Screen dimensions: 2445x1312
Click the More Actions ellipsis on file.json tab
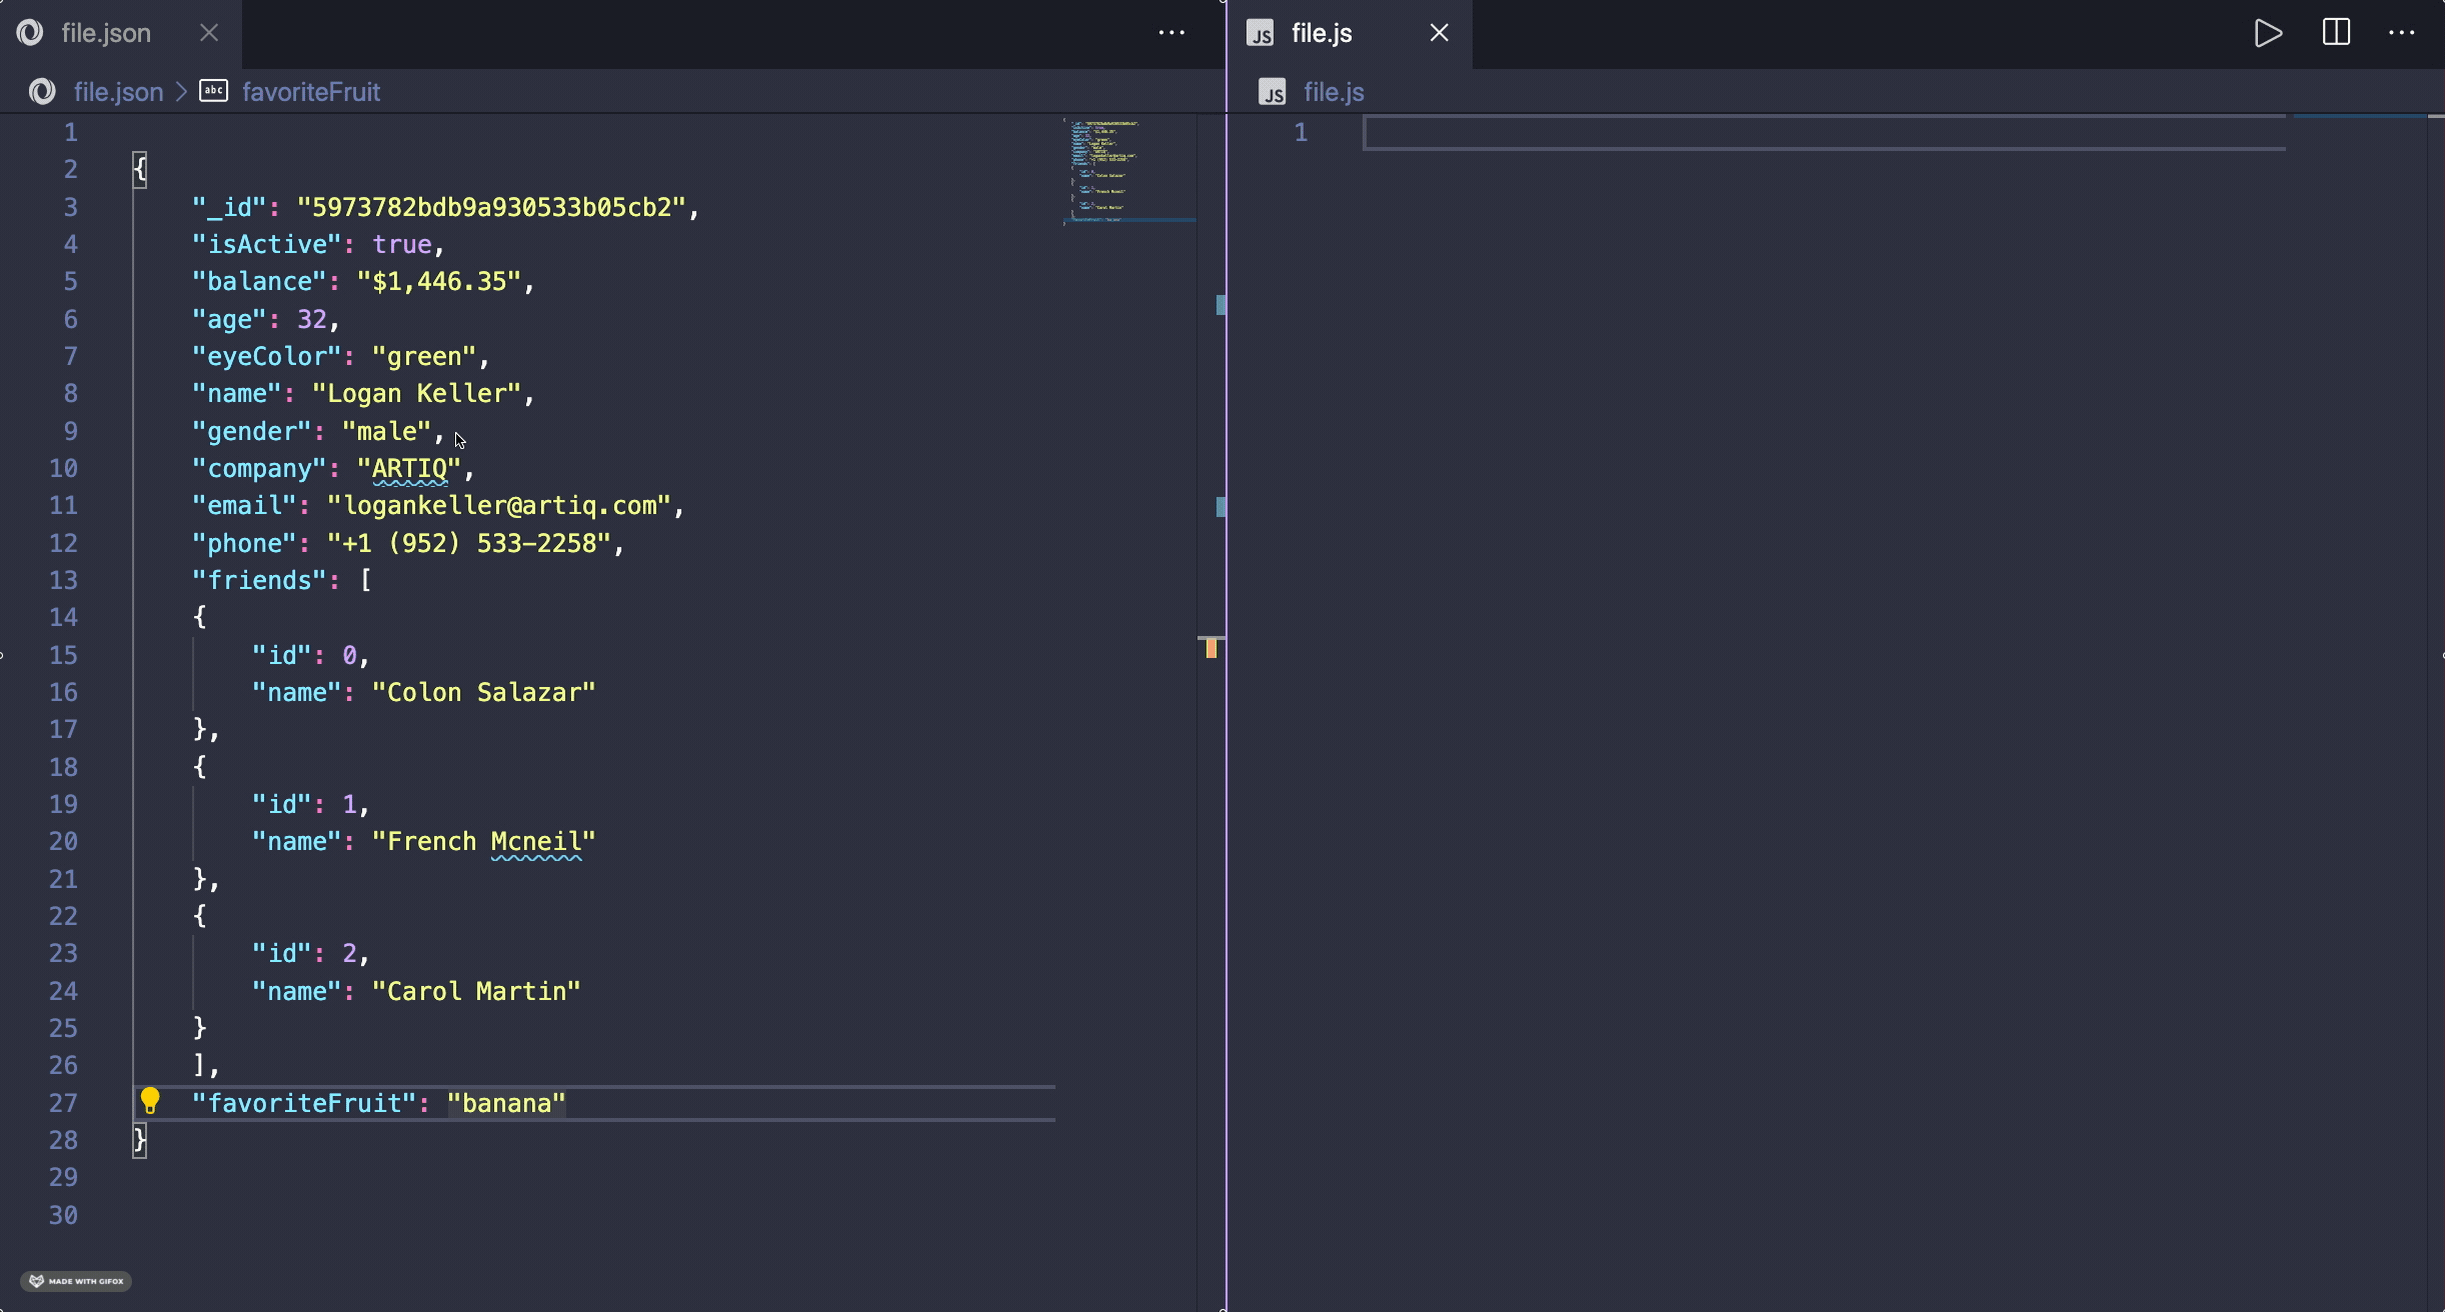tap(1171, 32)
